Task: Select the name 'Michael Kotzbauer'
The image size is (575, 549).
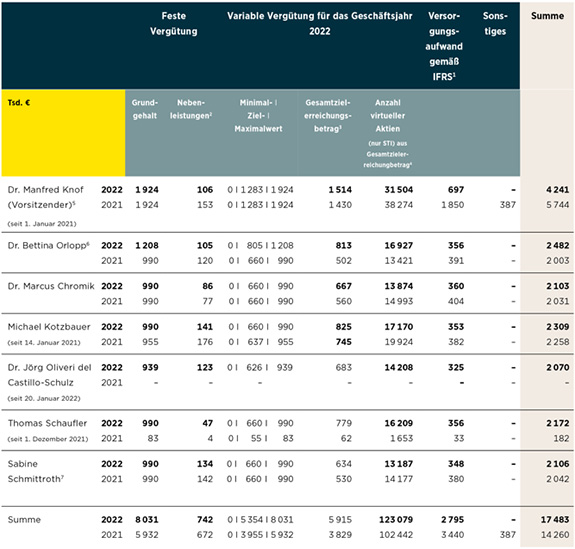Action: pos(49,327)
